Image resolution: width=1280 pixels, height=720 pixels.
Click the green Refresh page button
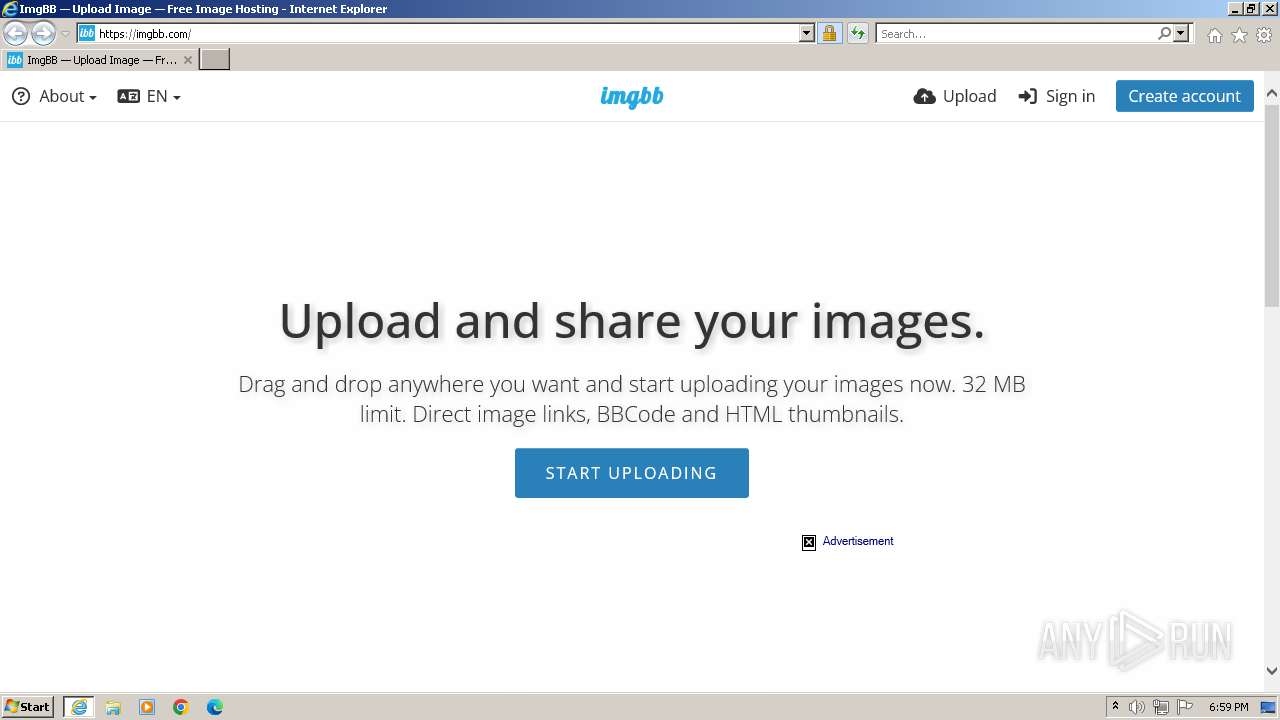pos(857,33)
